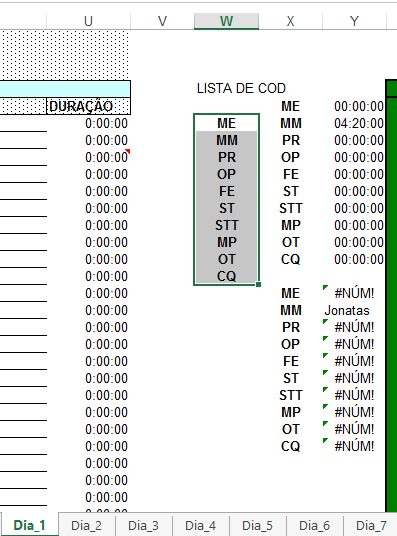
Task: Click the 00:00:00 value beside upper STT
Action: pyautogui.click(x=354, y=208)
